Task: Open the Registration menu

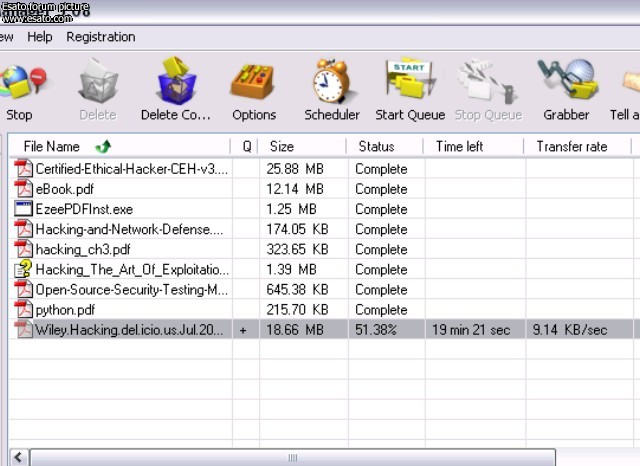Action: (x=101, y=37)
